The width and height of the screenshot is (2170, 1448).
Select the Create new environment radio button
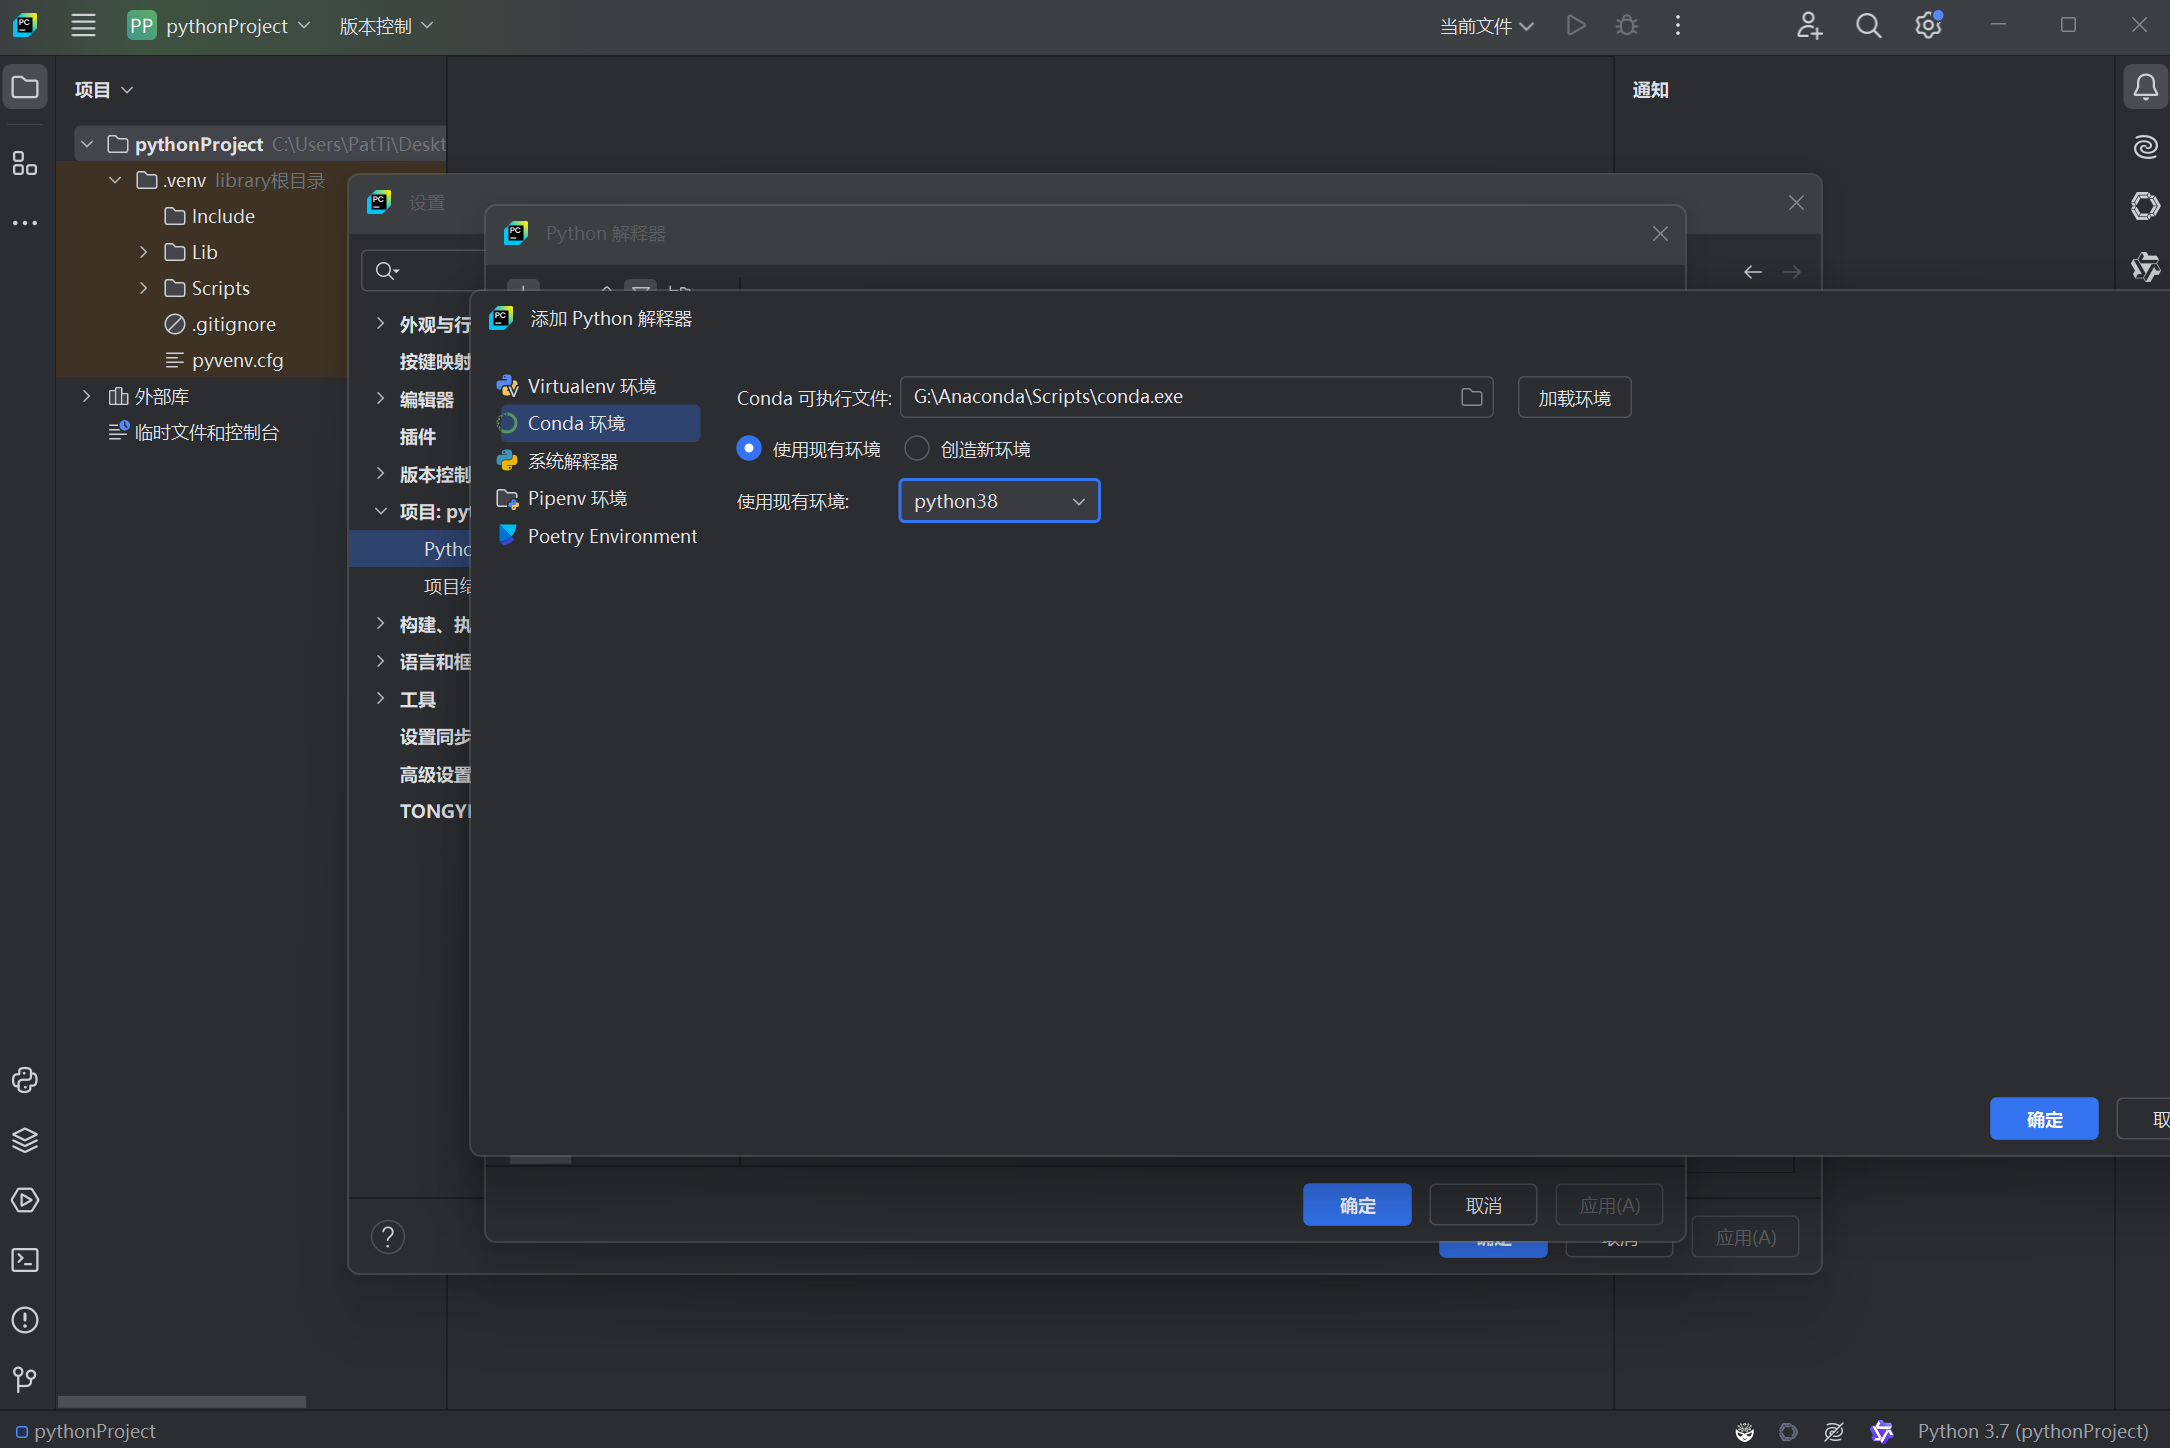(x=917, y=449)
